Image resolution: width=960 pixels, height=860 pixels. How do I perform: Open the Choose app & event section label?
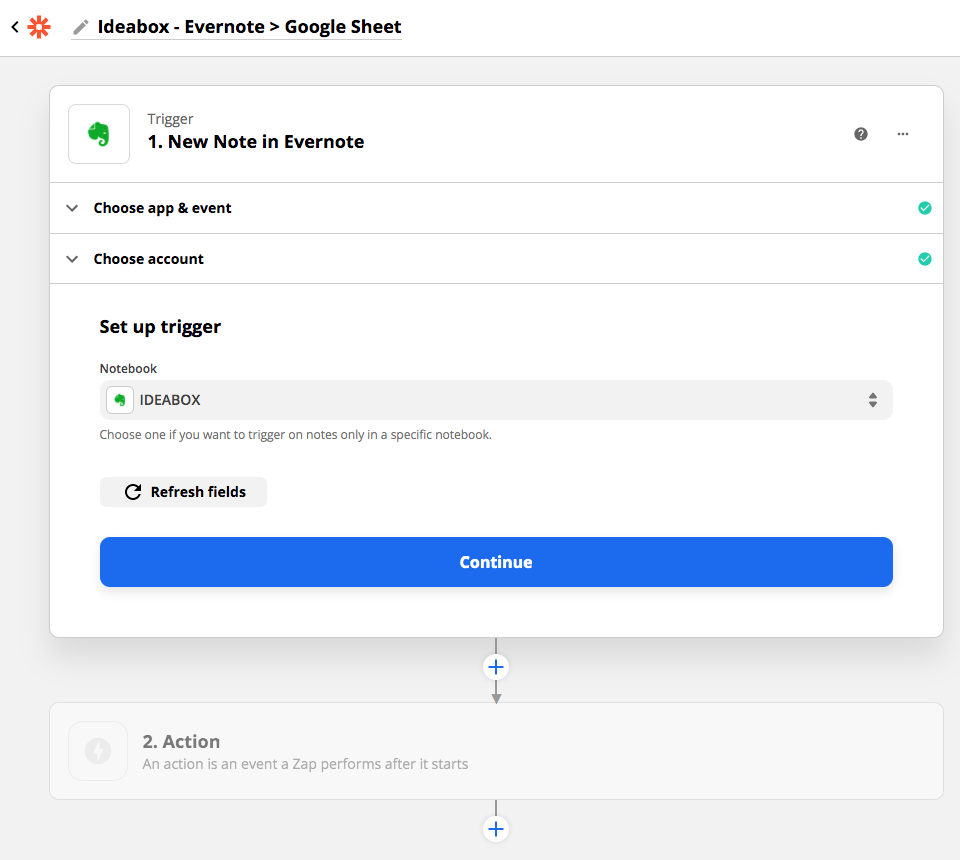[x=162, y=208]
